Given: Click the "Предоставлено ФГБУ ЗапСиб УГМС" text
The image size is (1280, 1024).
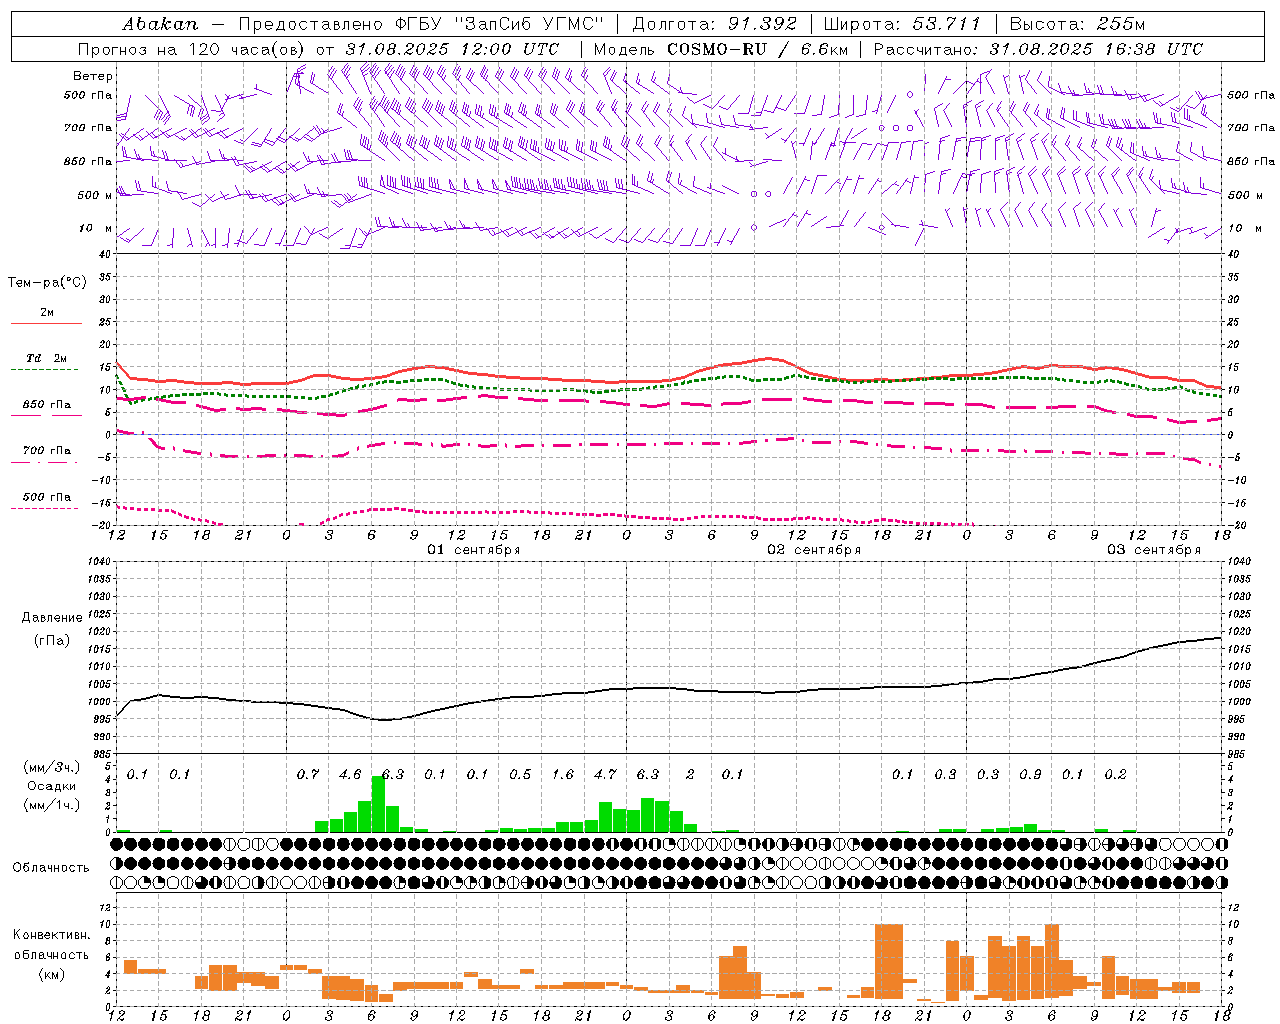Looking at the screenshot, I should [x=421, y=24].
